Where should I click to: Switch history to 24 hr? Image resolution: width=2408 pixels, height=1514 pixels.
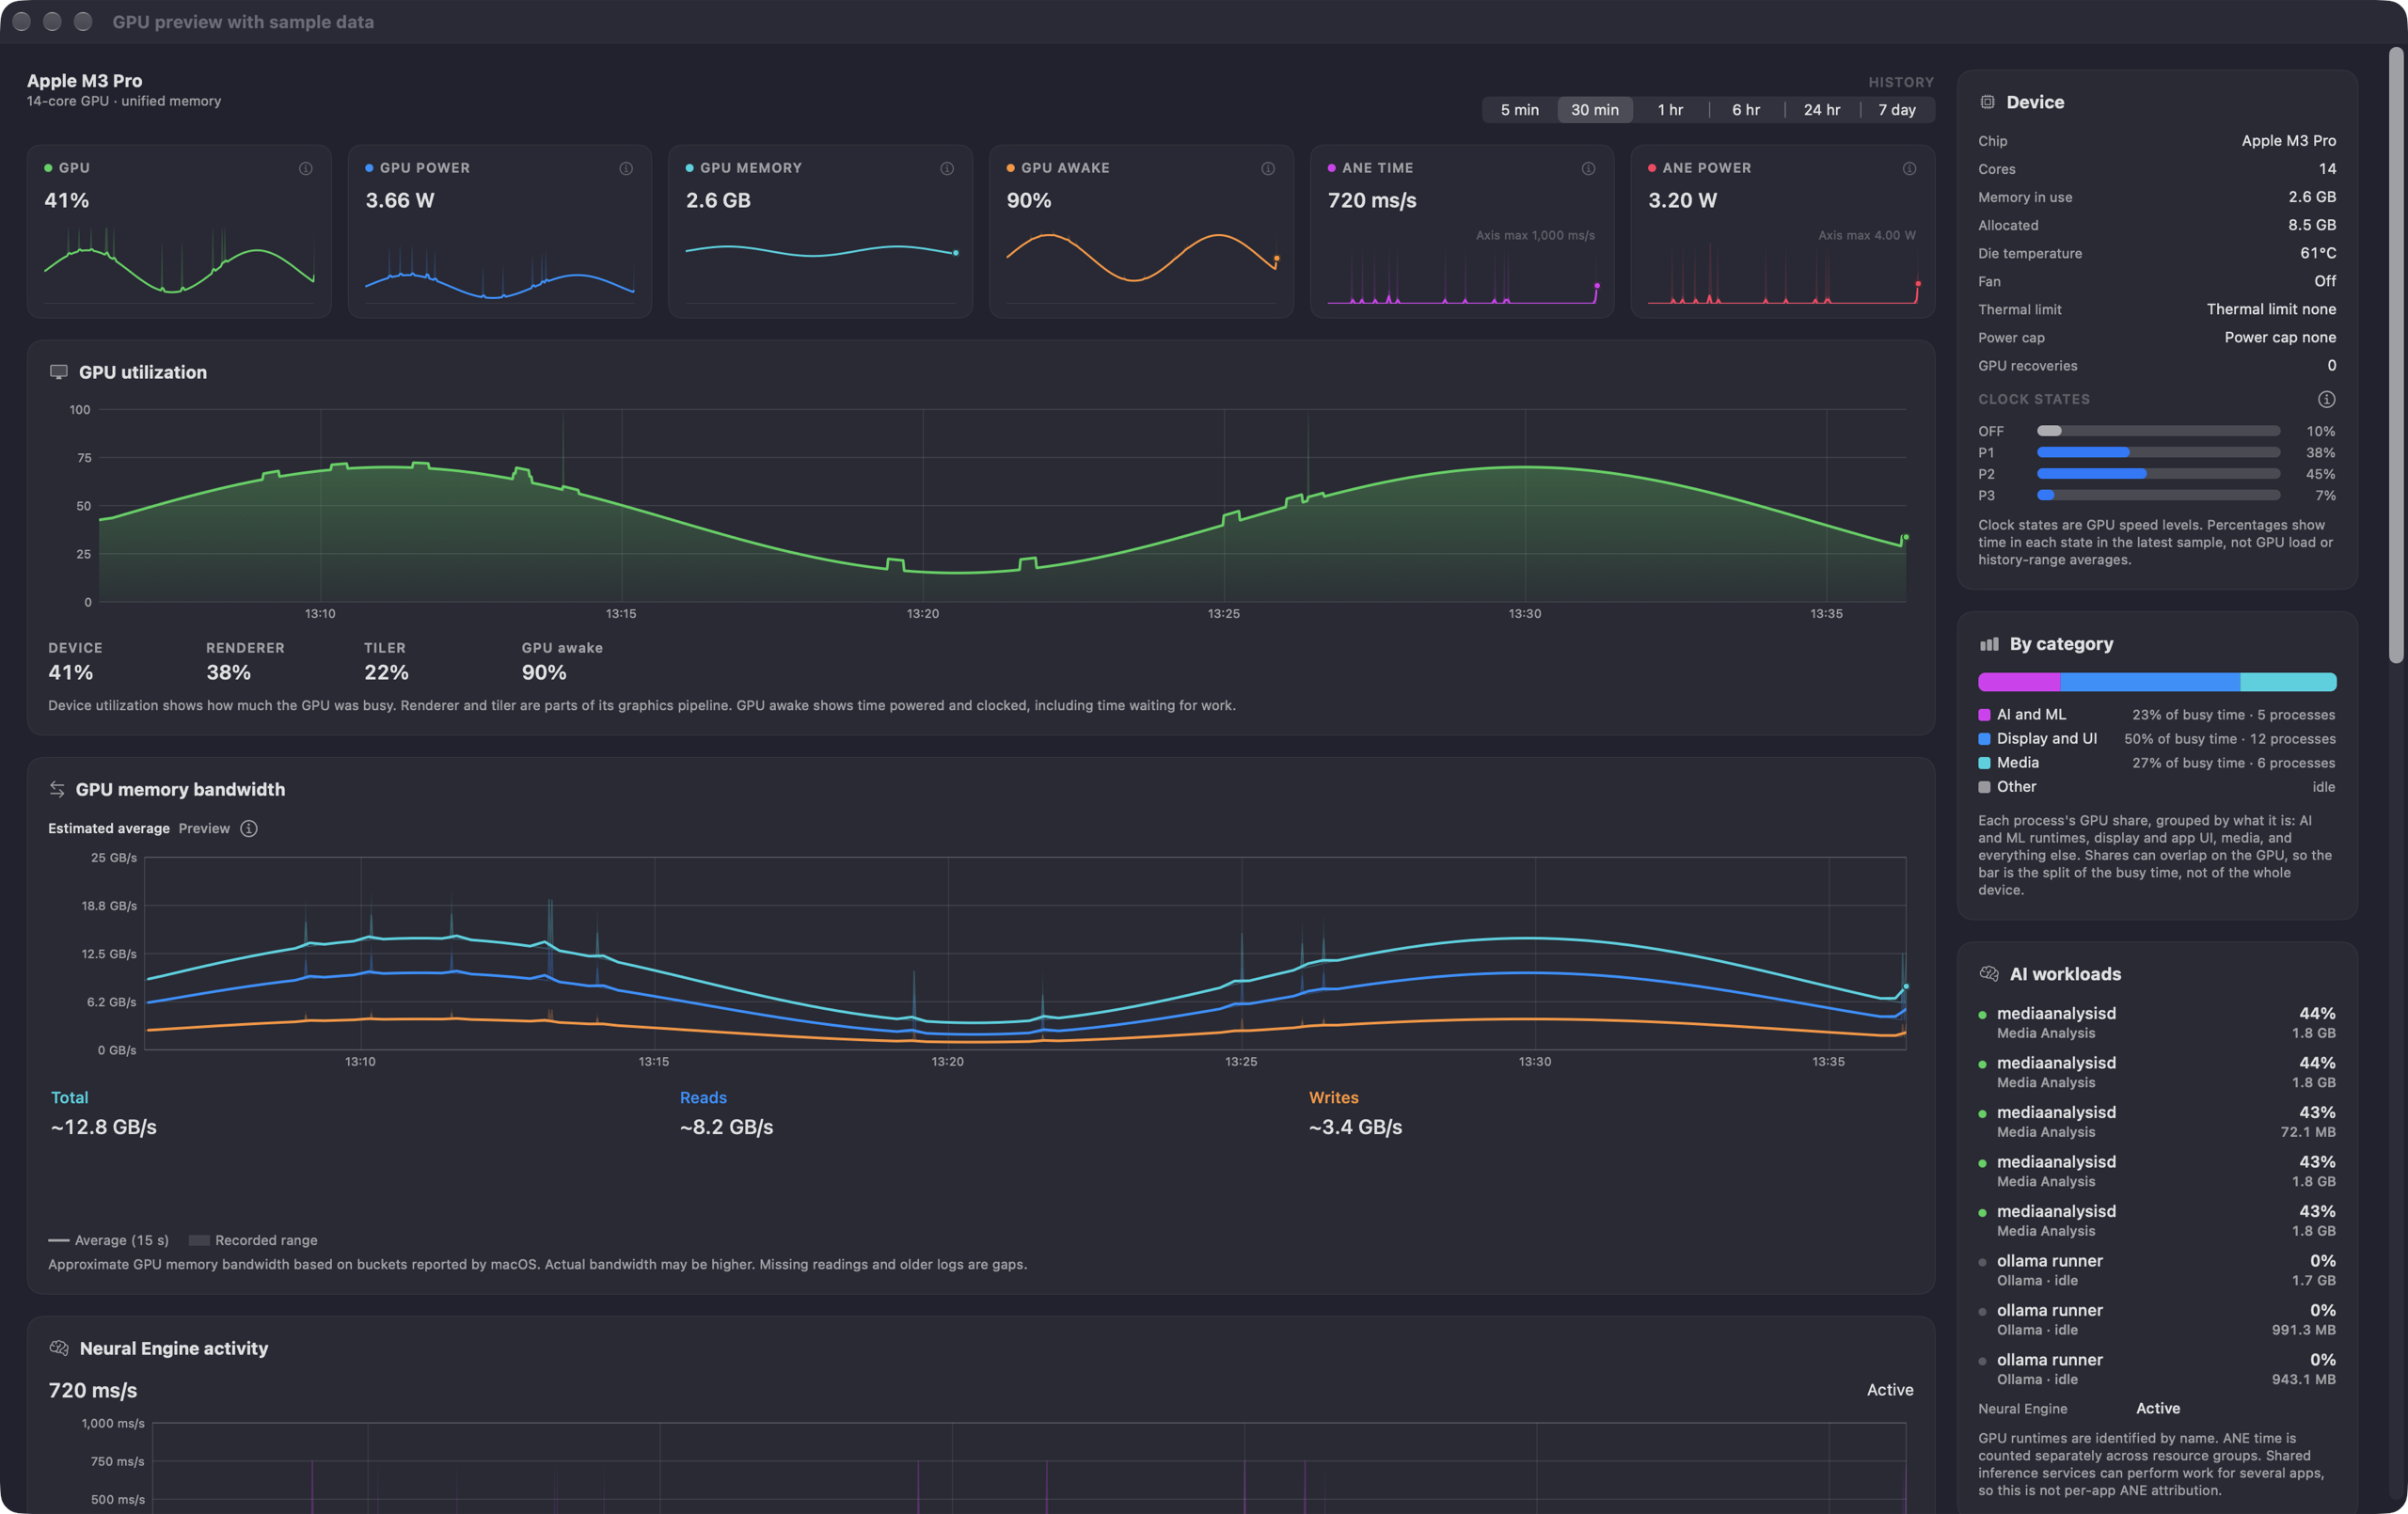point(1821,110)
